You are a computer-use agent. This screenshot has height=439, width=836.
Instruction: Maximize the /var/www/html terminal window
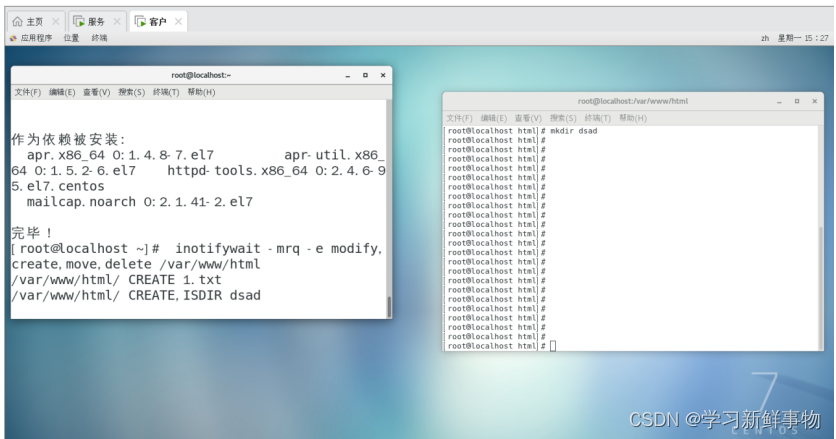(x=797, y=101)
